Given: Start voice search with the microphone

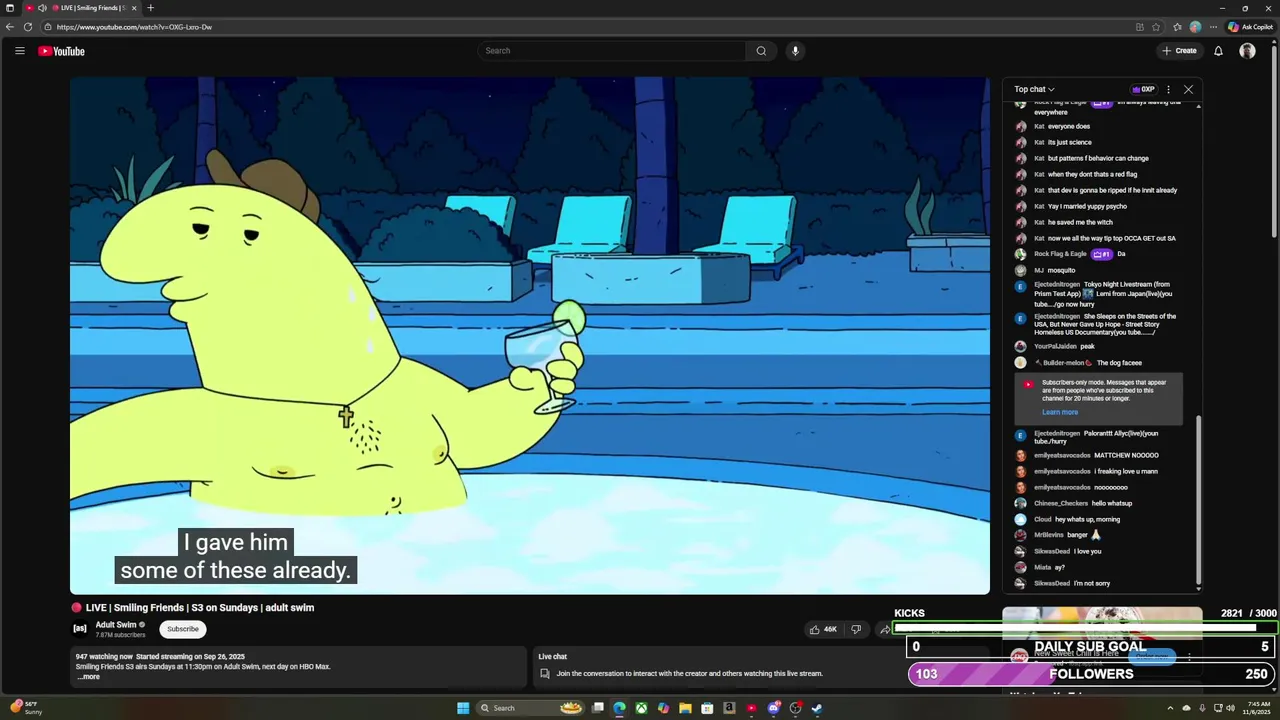Looking at the screenshot, I should (795, 51).
